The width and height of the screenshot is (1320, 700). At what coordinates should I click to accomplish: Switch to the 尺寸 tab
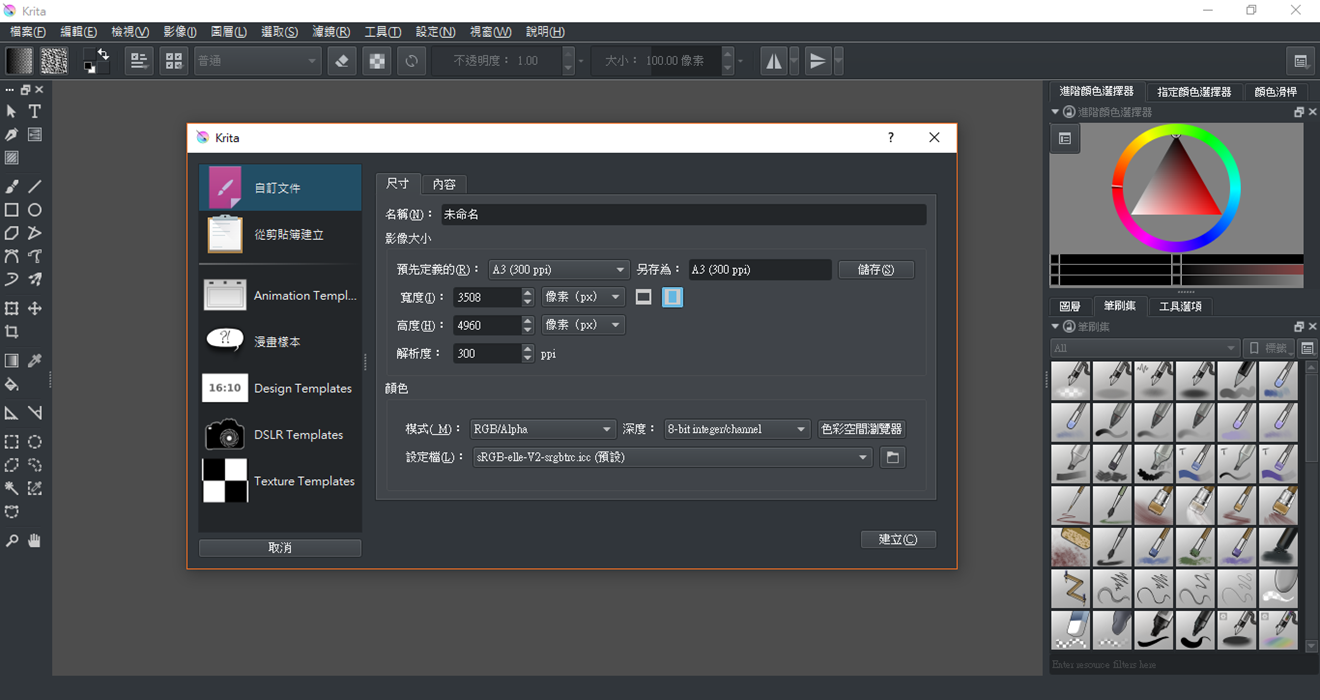pos(398,183)
